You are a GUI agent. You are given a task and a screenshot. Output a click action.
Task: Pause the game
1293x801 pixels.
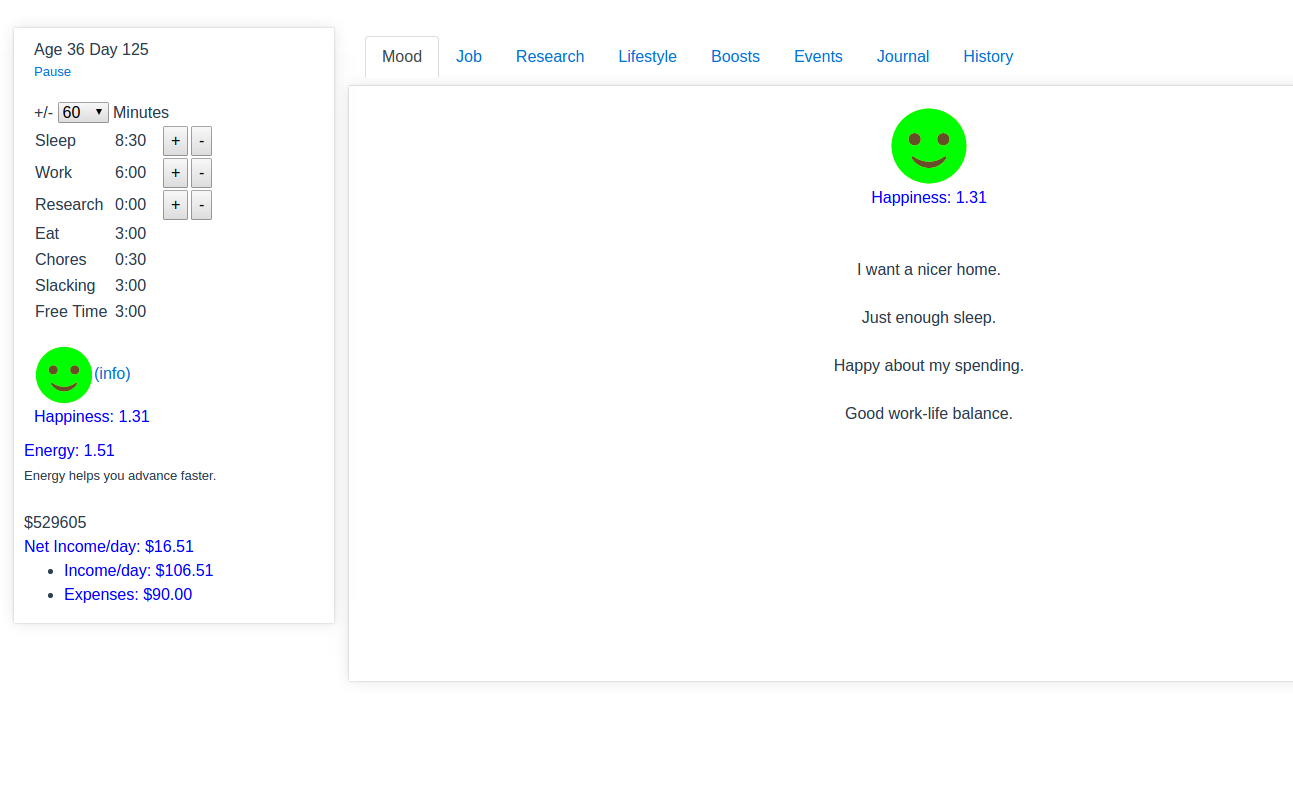click(52, 72)
